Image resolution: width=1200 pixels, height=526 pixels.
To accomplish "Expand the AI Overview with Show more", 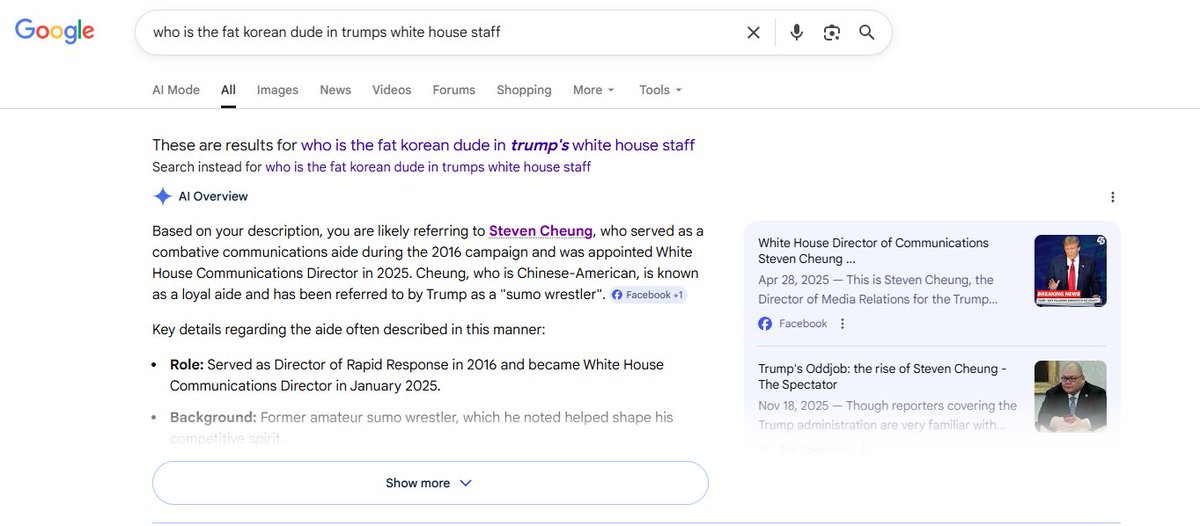I will (x=430, y=483).
